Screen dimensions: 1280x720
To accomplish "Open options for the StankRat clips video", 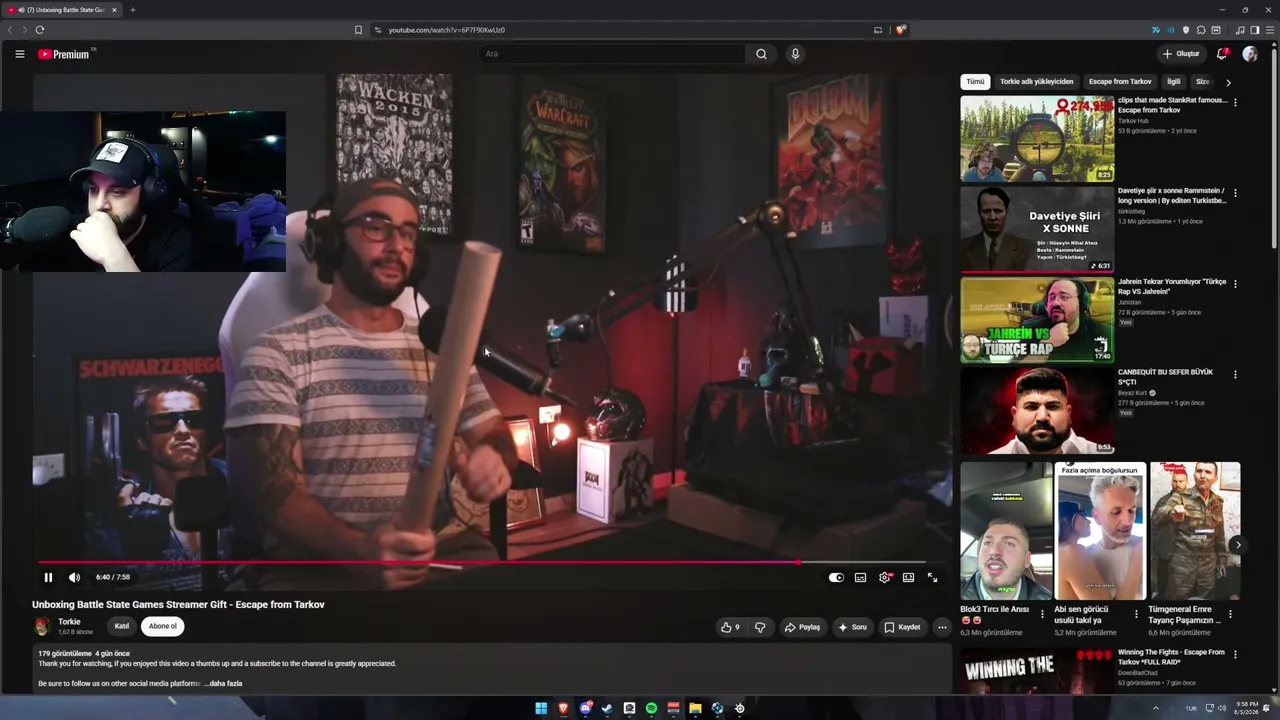I will coord(1235,102).
